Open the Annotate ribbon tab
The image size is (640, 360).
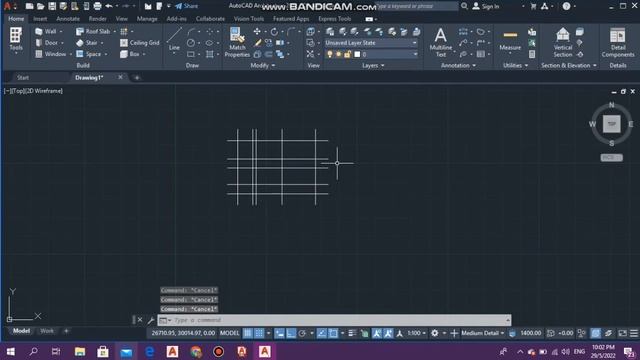[68, 19]
